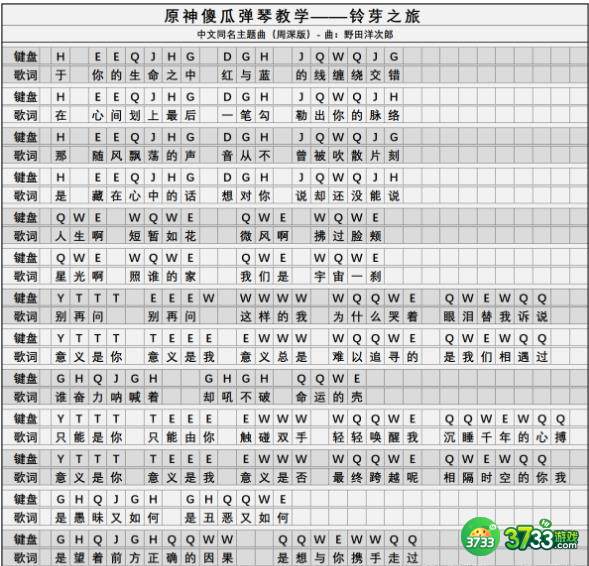
Task: Pick the lyric cell 携
Action: point(357,558)
